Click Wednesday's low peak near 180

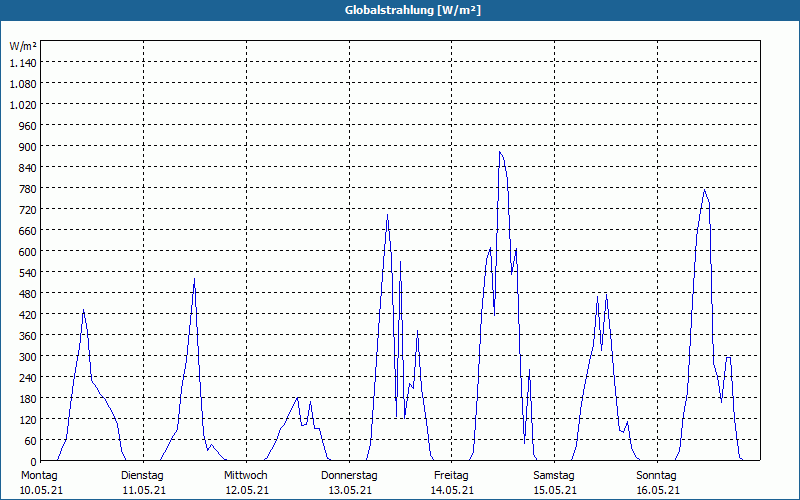pyautogui.click(x=297, y=397)
